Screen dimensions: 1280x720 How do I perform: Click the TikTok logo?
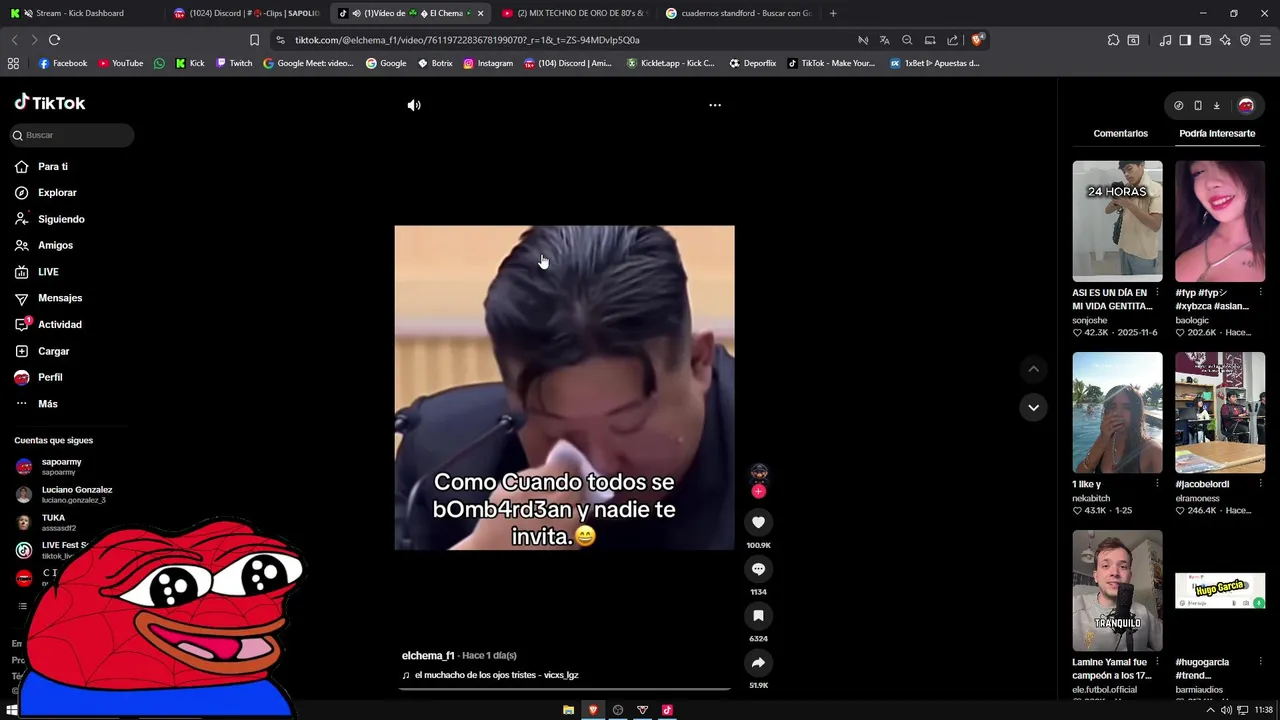point(50,103)
